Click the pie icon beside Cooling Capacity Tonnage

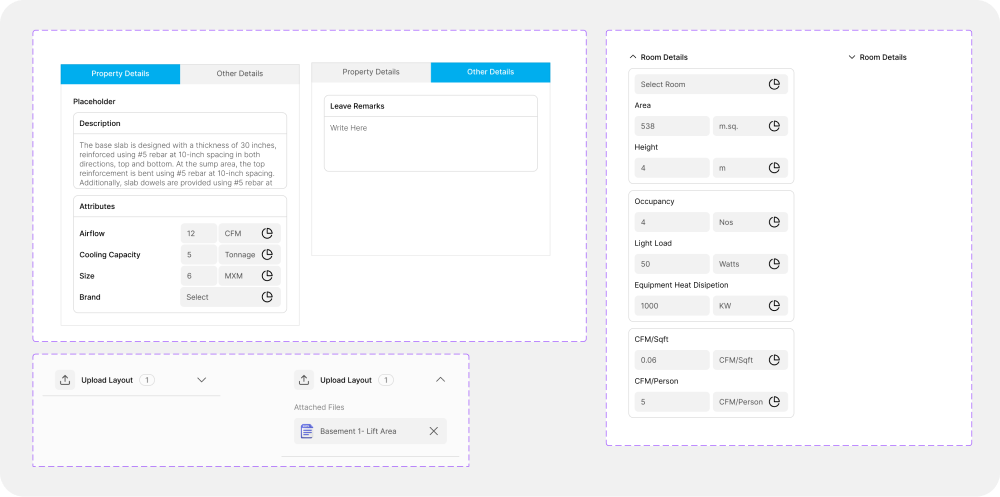tap(267, 254)
